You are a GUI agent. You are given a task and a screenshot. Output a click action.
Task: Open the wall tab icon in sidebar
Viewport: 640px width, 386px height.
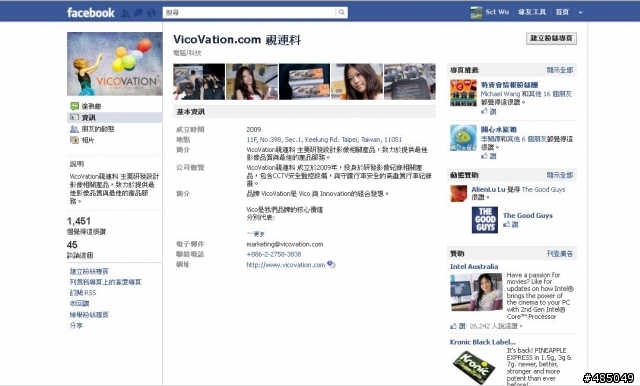click(x=74, y=106)
